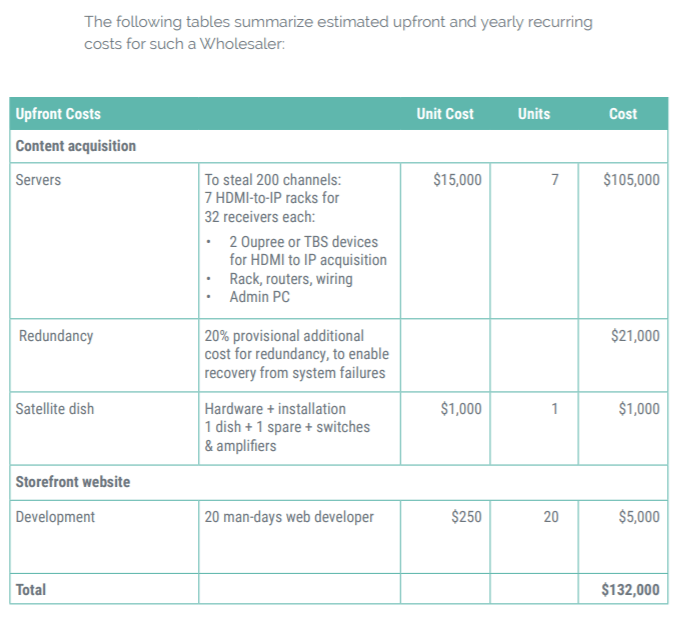Viewport: 681px width, 618px height.
Task: Click the $250 development unit cost
Action: (466, 517)
